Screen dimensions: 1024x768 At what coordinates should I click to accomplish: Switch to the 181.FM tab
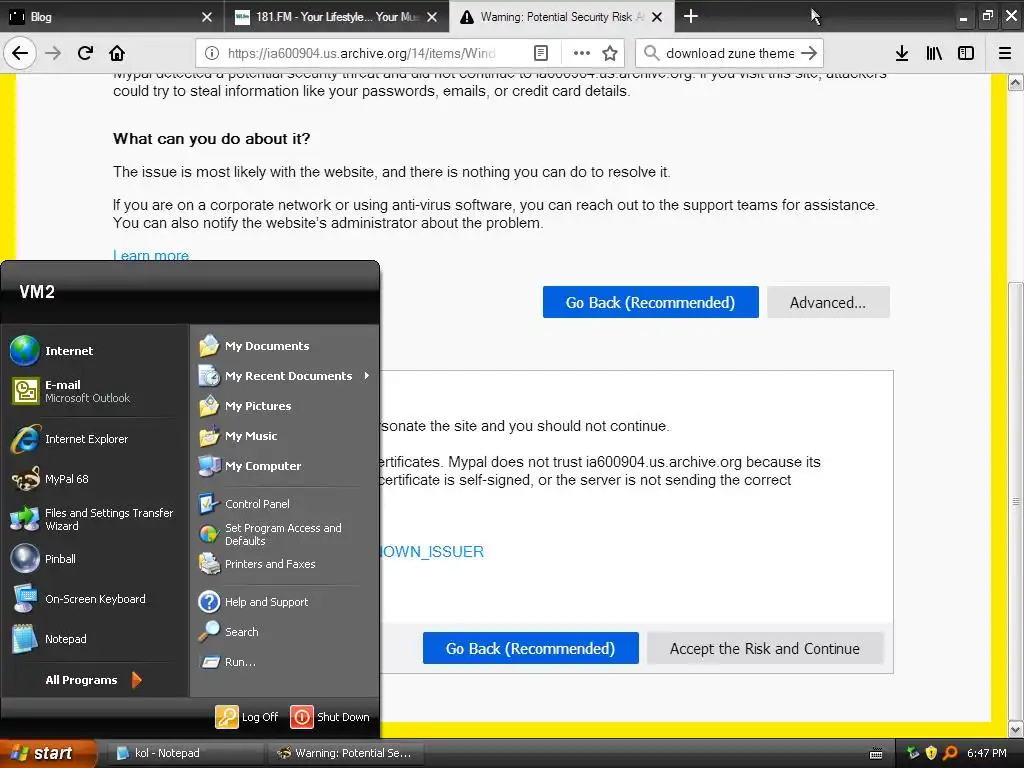pos(336,16)
